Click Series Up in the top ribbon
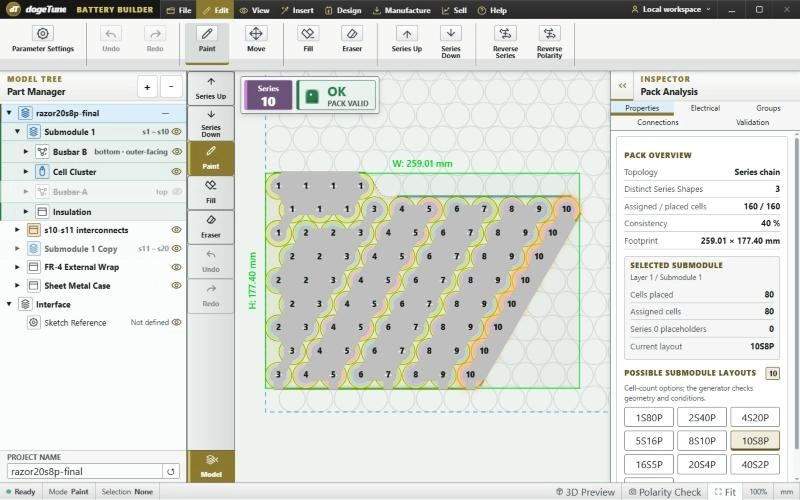Screen dimensions: 800x500 (407, 40)
